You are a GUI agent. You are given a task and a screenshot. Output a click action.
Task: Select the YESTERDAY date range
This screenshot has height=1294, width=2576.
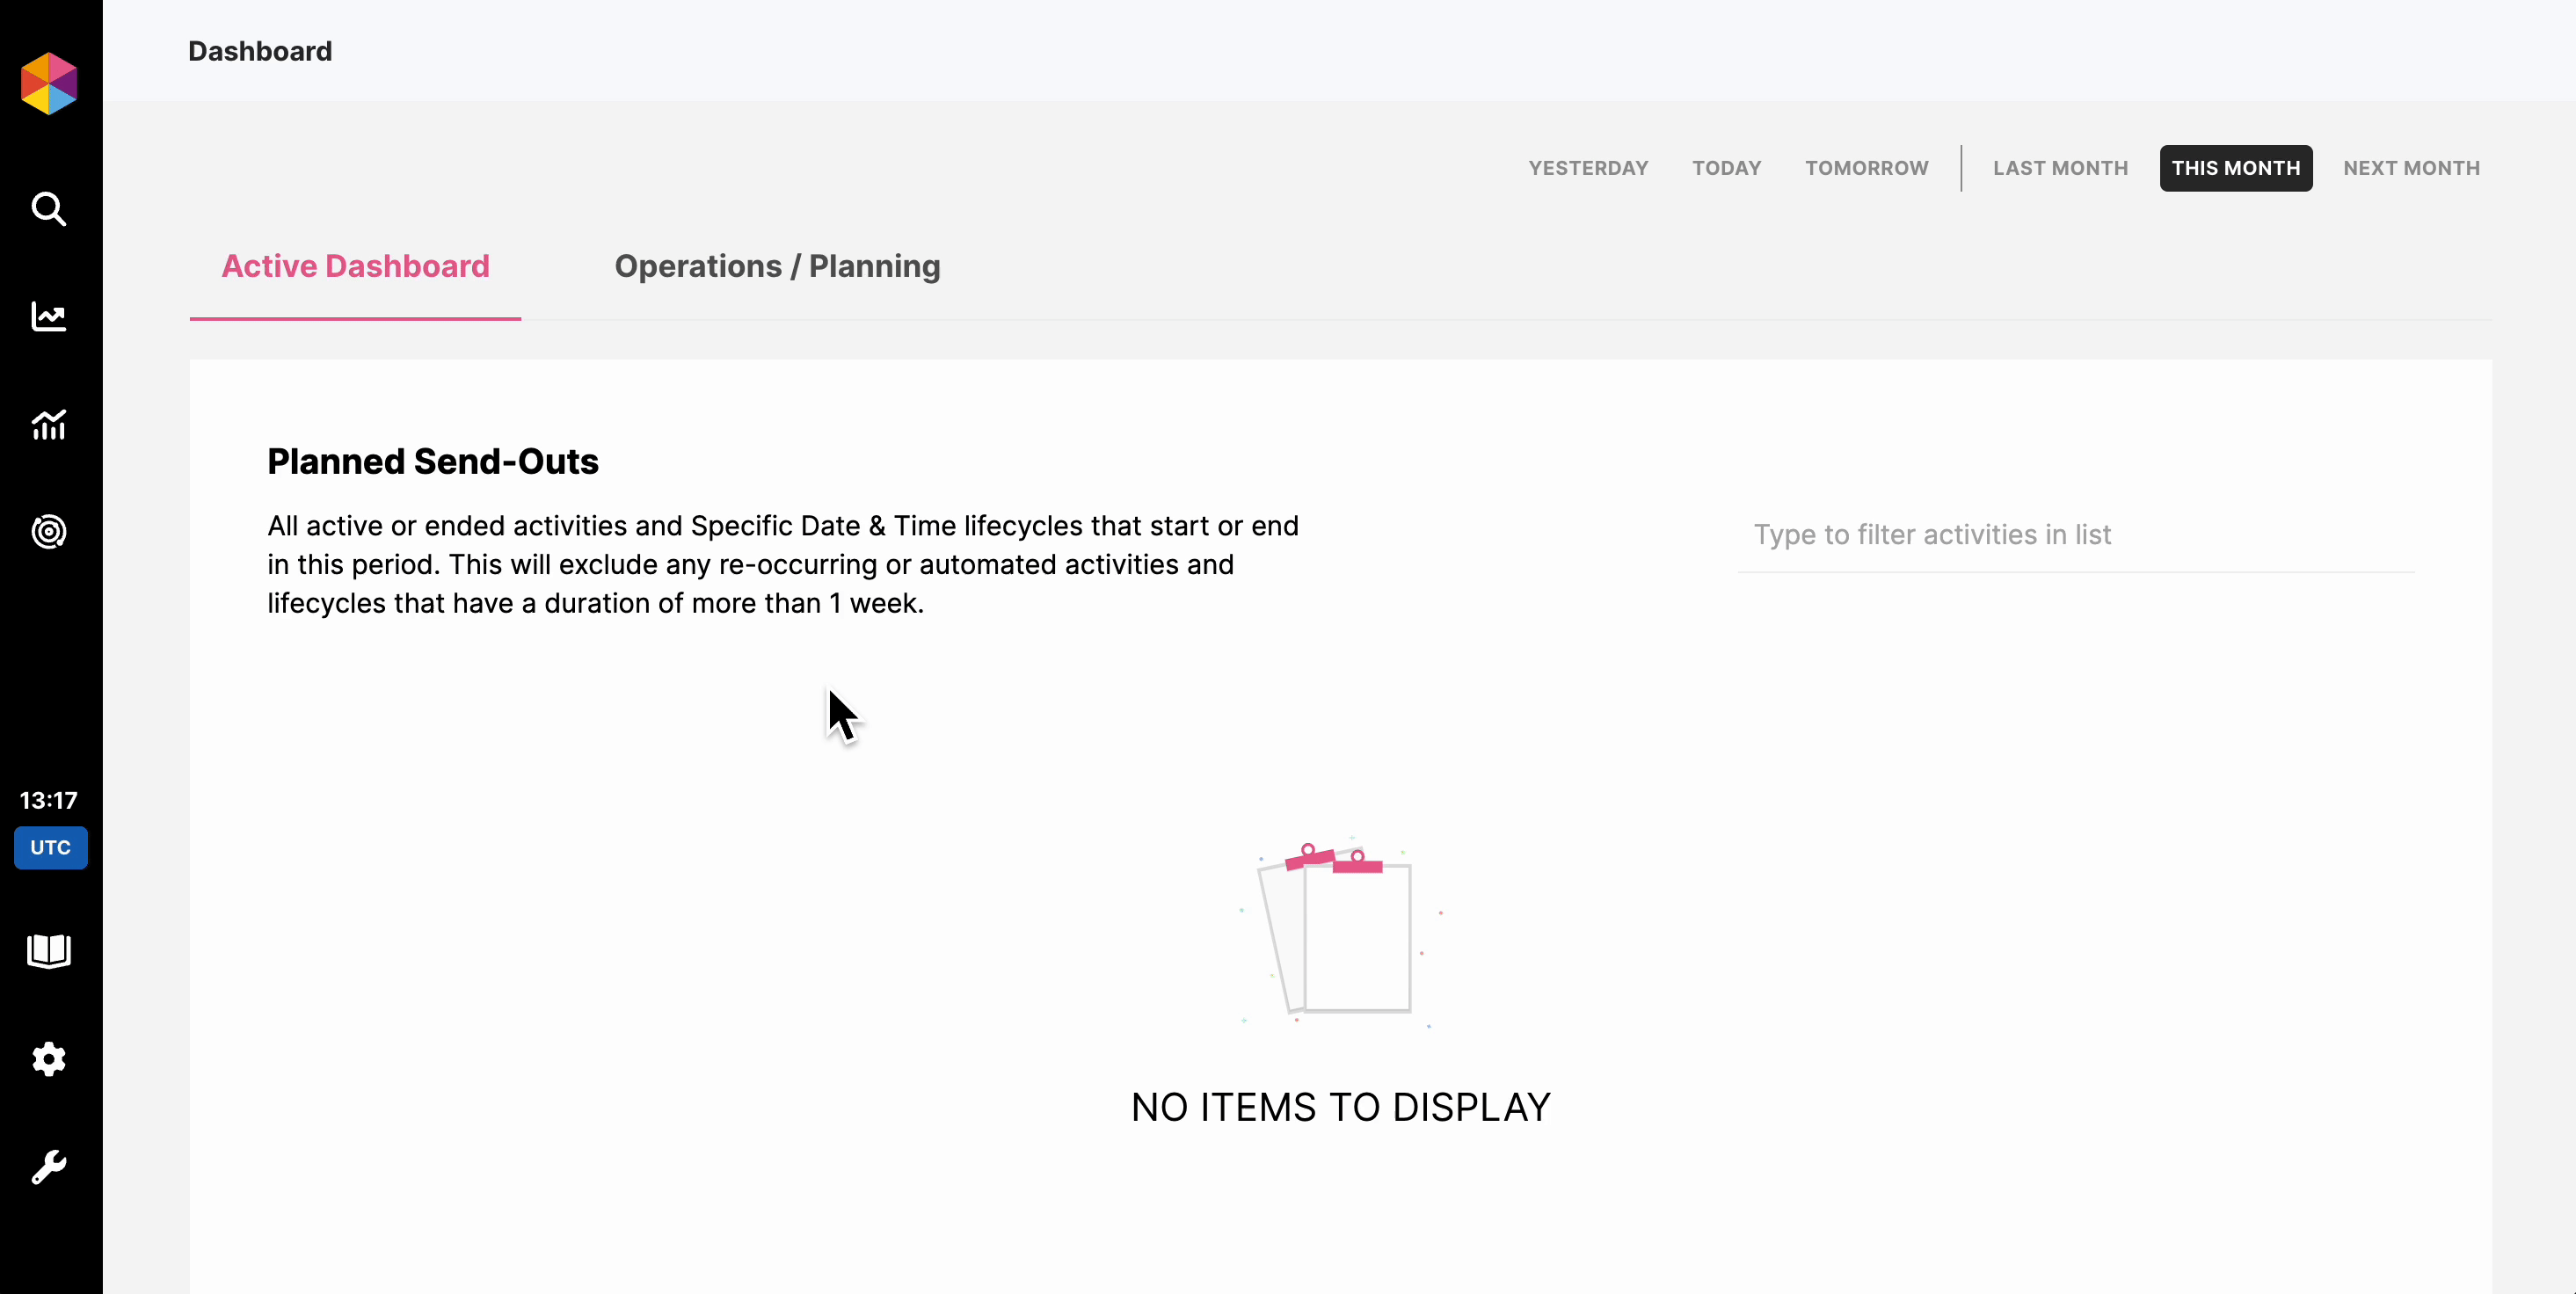[1588, 168]
